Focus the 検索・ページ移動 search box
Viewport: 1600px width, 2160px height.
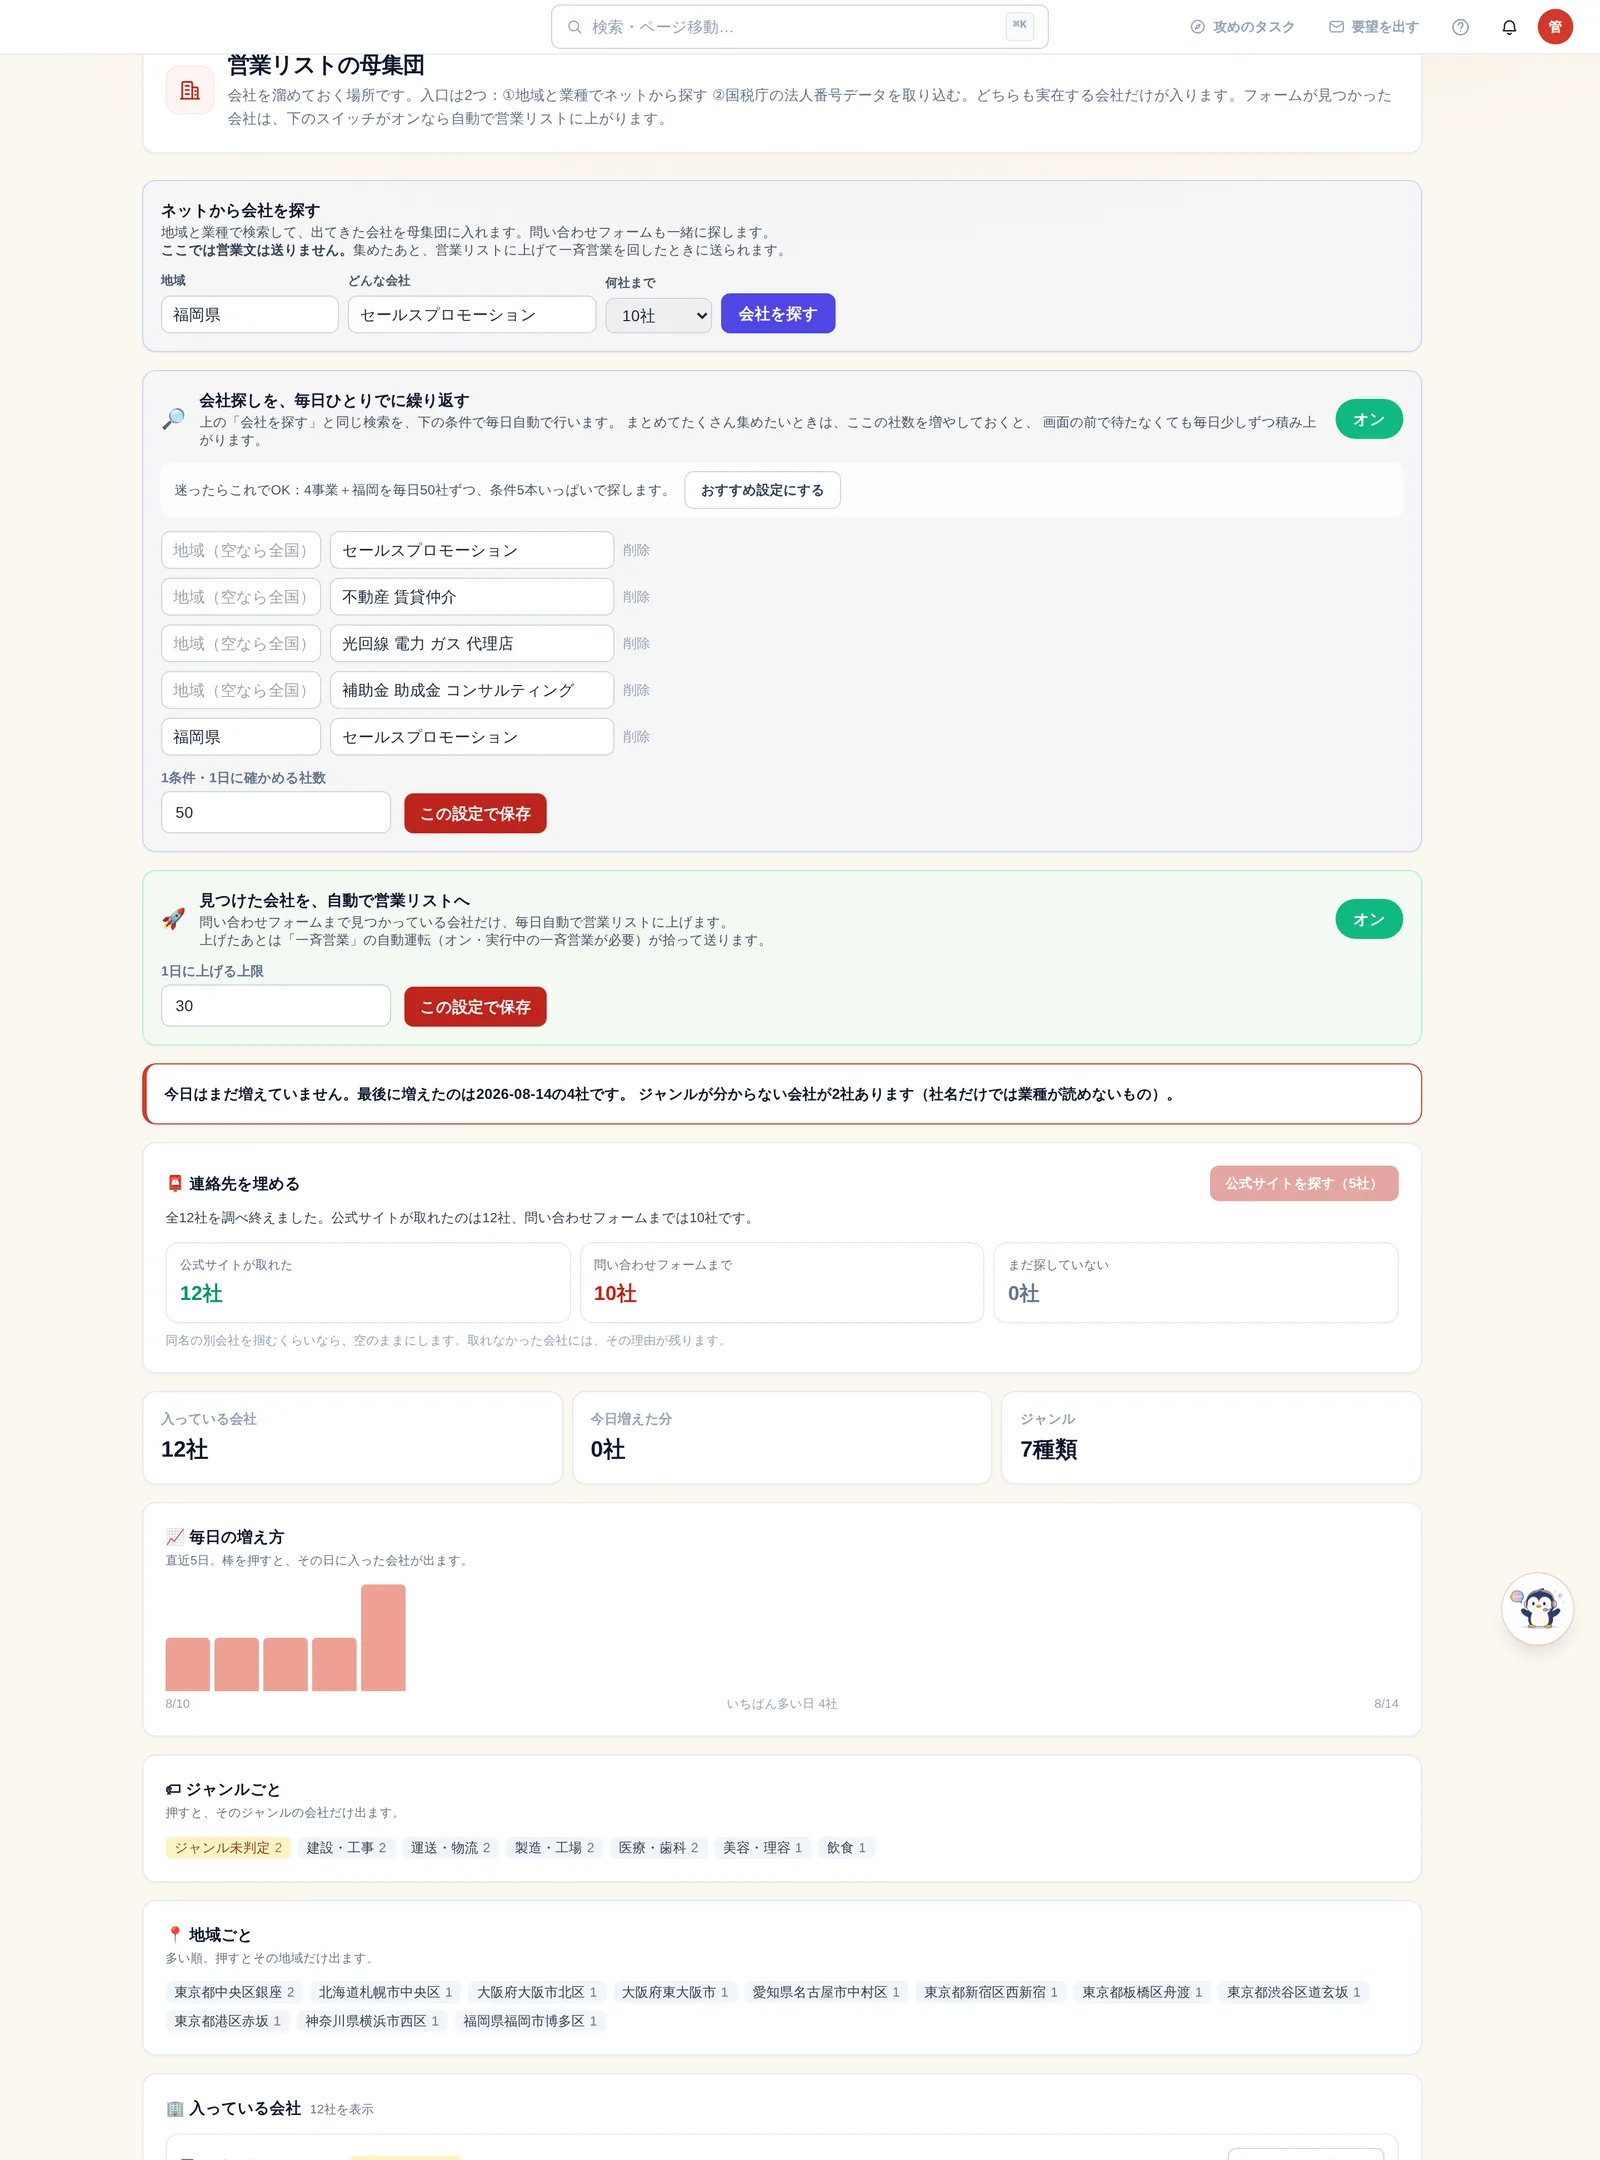pyautogui.click(x=799, y=27)
